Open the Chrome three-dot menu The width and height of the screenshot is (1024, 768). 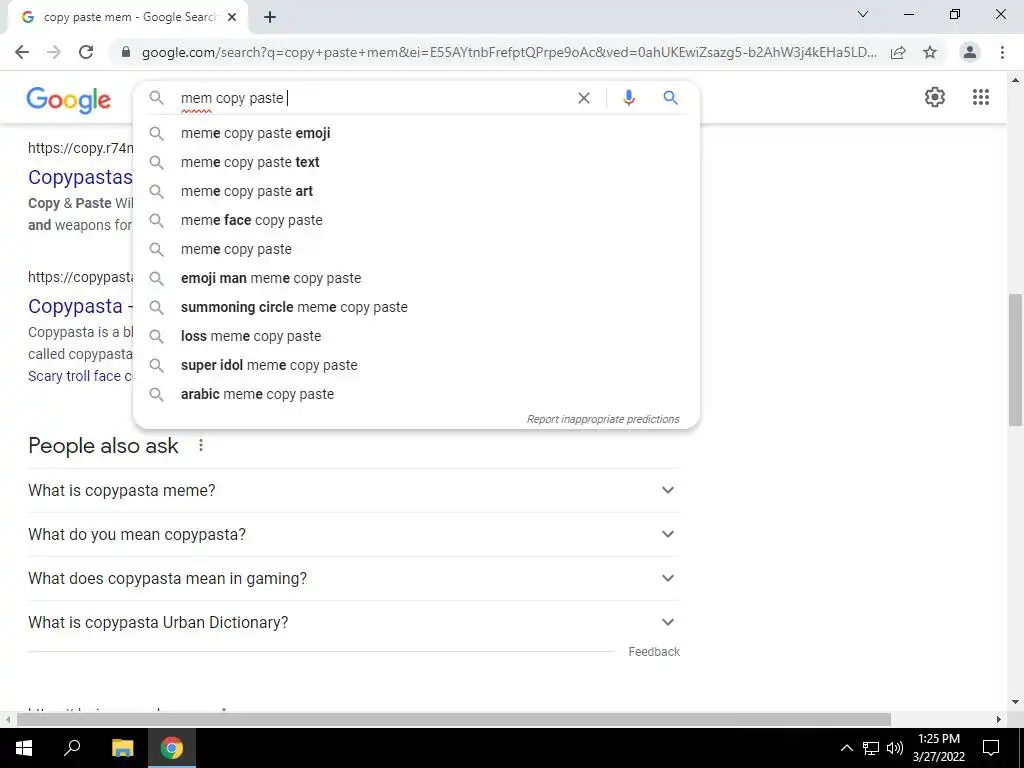click(1002, 52)
